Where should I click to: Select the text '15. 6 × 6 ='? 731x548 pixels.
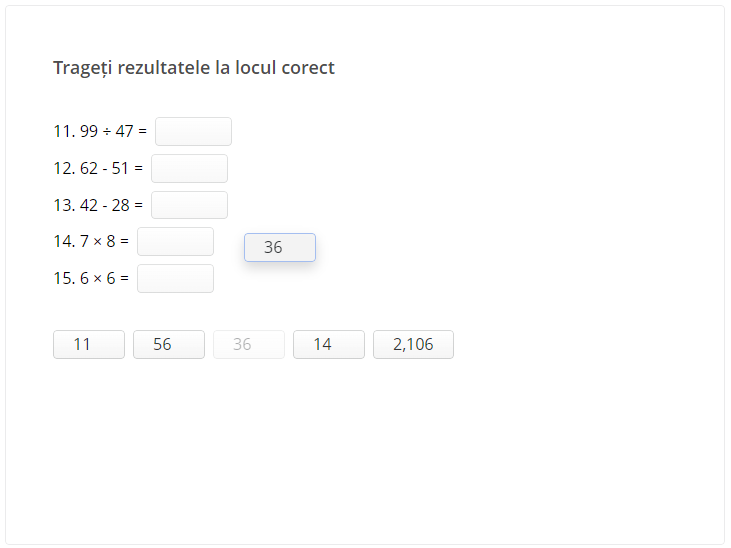coord(91,278)
